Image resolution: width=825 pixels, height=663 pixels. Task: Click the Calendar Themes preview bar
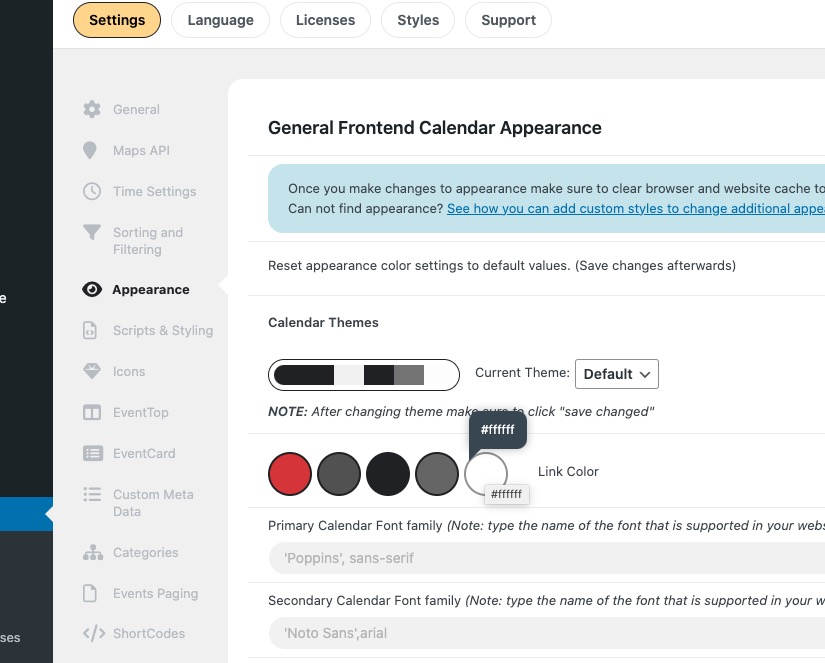(364, 375)
